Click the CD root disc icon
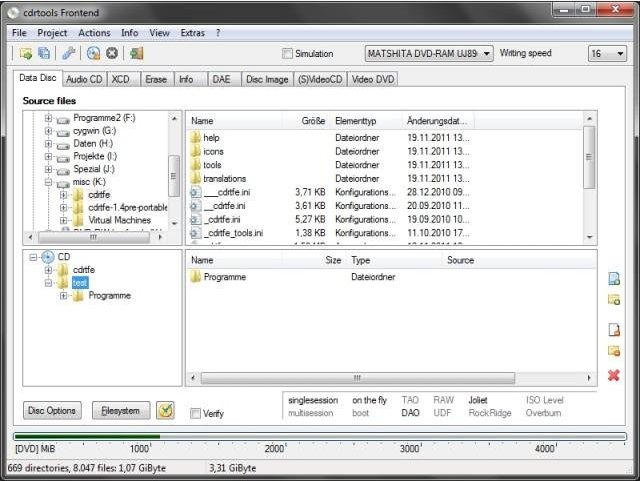The width and height of the screenshot is (640, 481). point(48,257)
